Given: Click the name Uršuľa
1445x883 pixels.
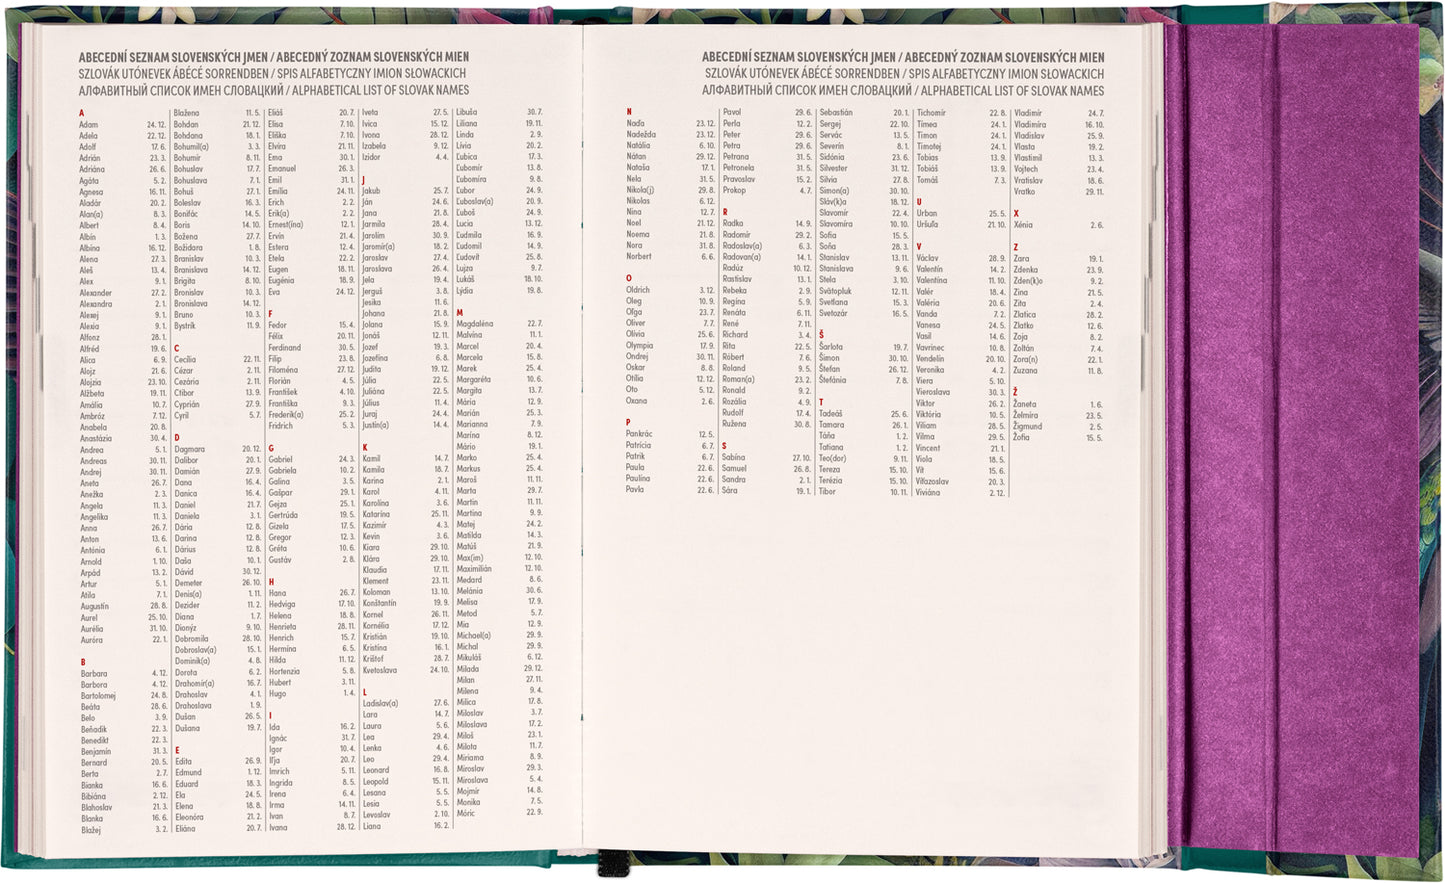Looking at the screenshot, I should coord(927,224).
